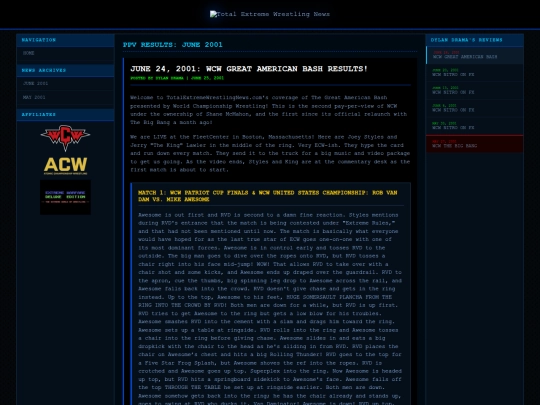
Task: Open the June 13 WCW Nitro on FX review
Action: [475, 91]
